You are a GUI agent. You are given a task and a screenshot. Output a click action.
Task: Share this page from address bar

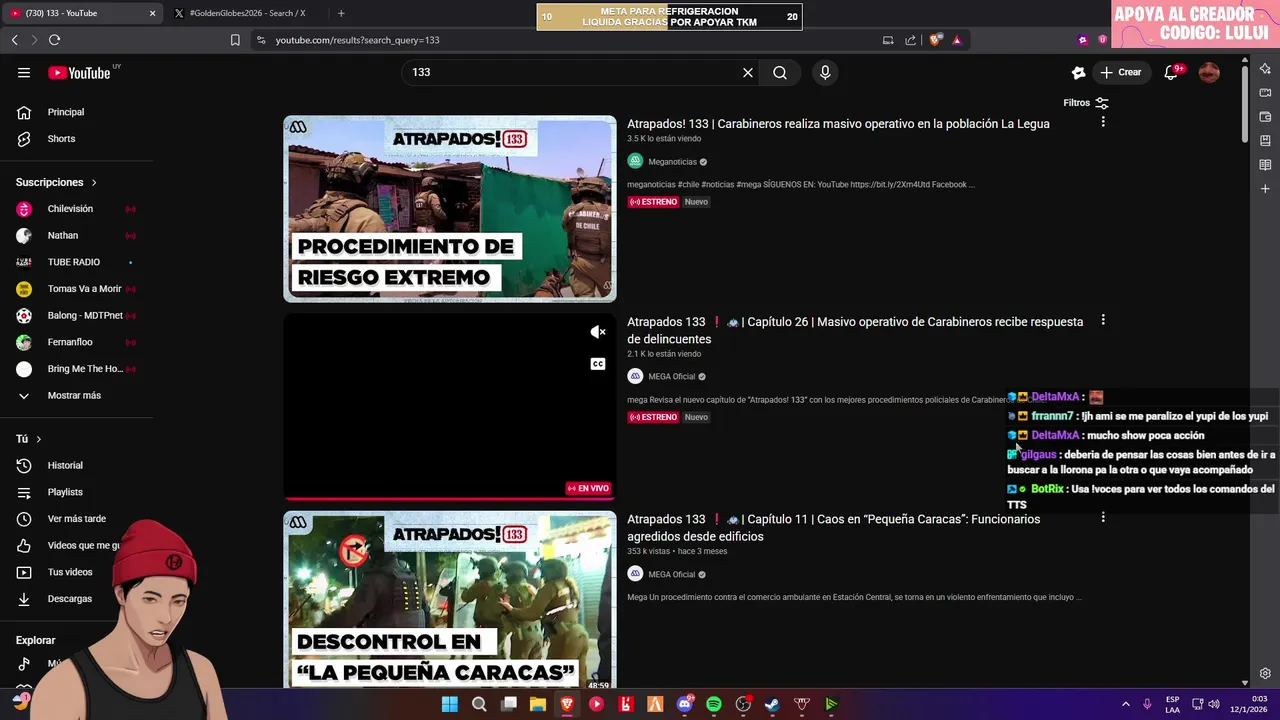(x=911, y=40)
